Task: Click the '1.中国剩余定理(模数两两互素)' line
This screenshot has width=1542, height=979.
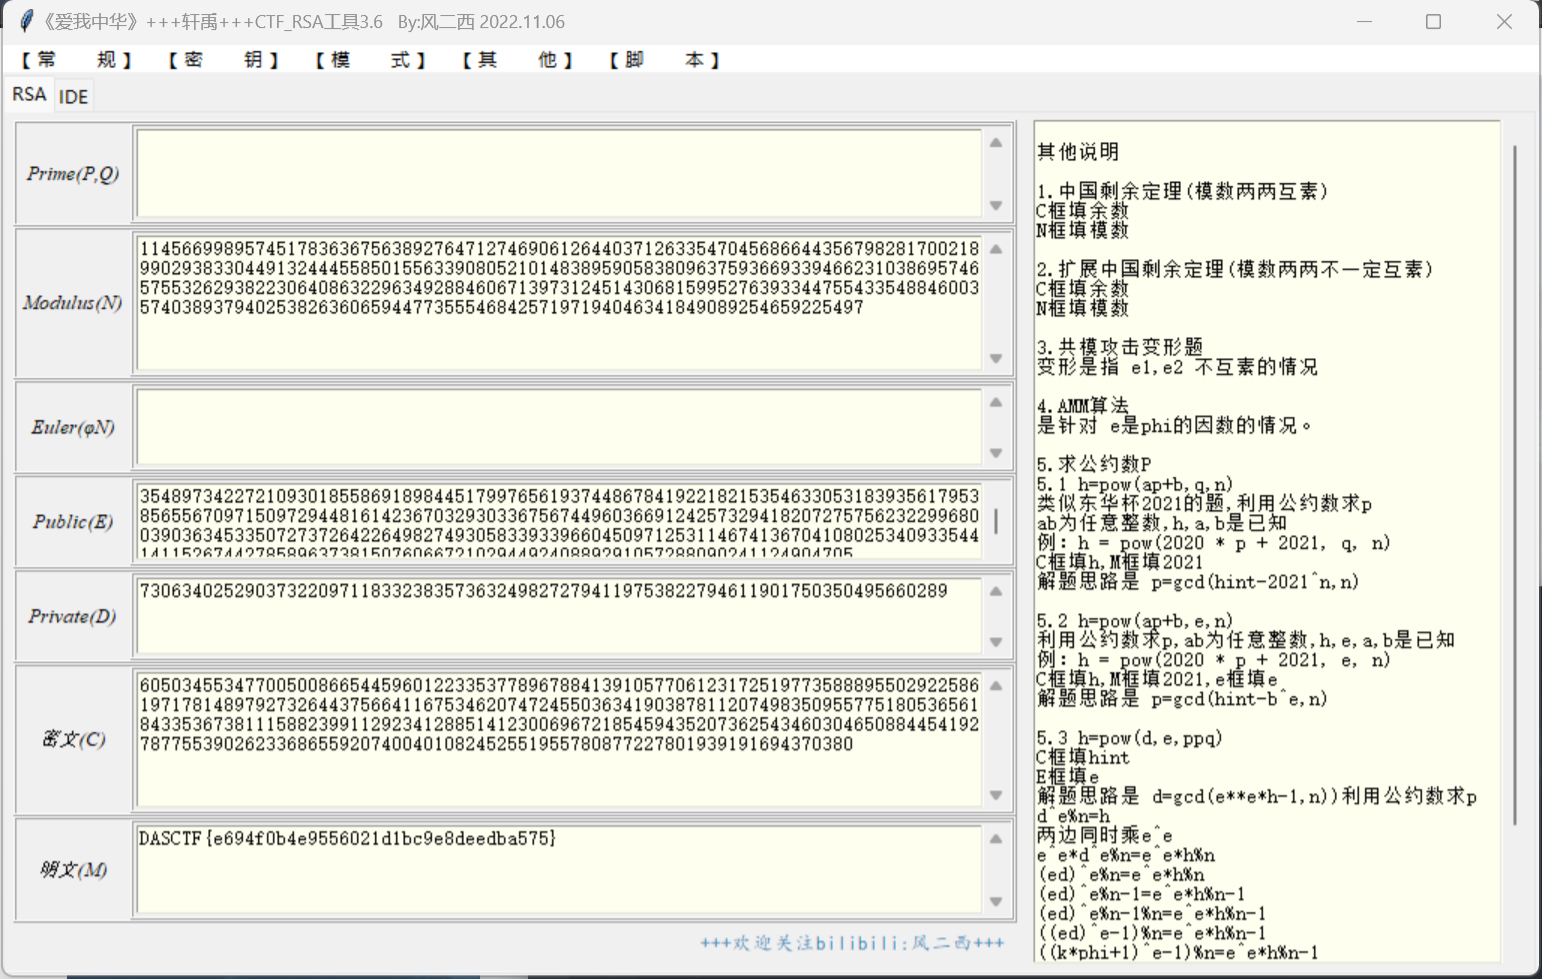Action: pos(1182,191)
